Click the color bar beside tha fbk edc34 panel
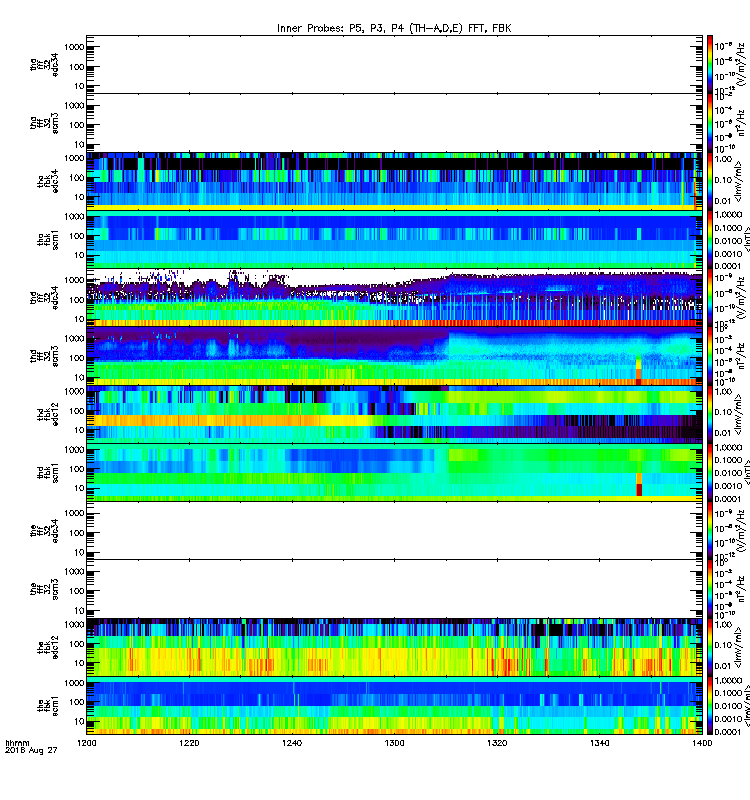Screen dimensions: 750x800 tap(710, 181)
